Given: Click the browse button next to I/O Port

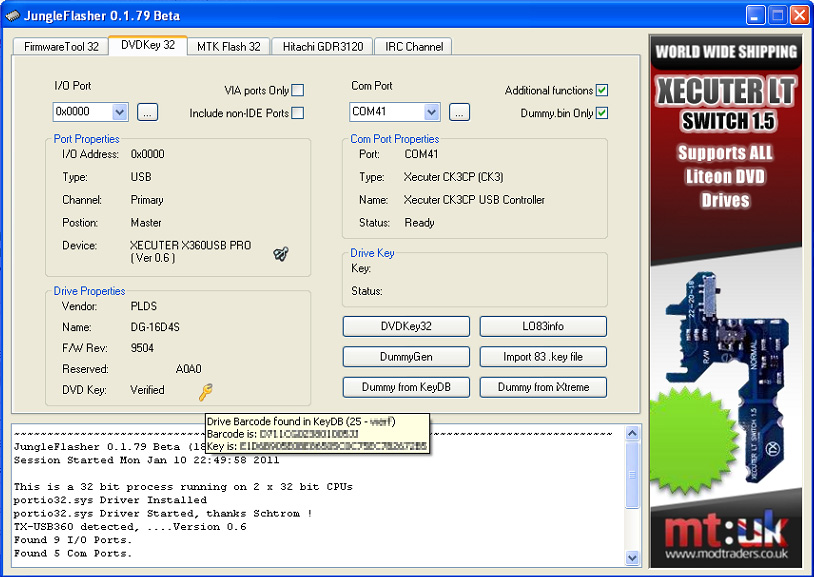Looking at the screenshot, I should (147, 112).
